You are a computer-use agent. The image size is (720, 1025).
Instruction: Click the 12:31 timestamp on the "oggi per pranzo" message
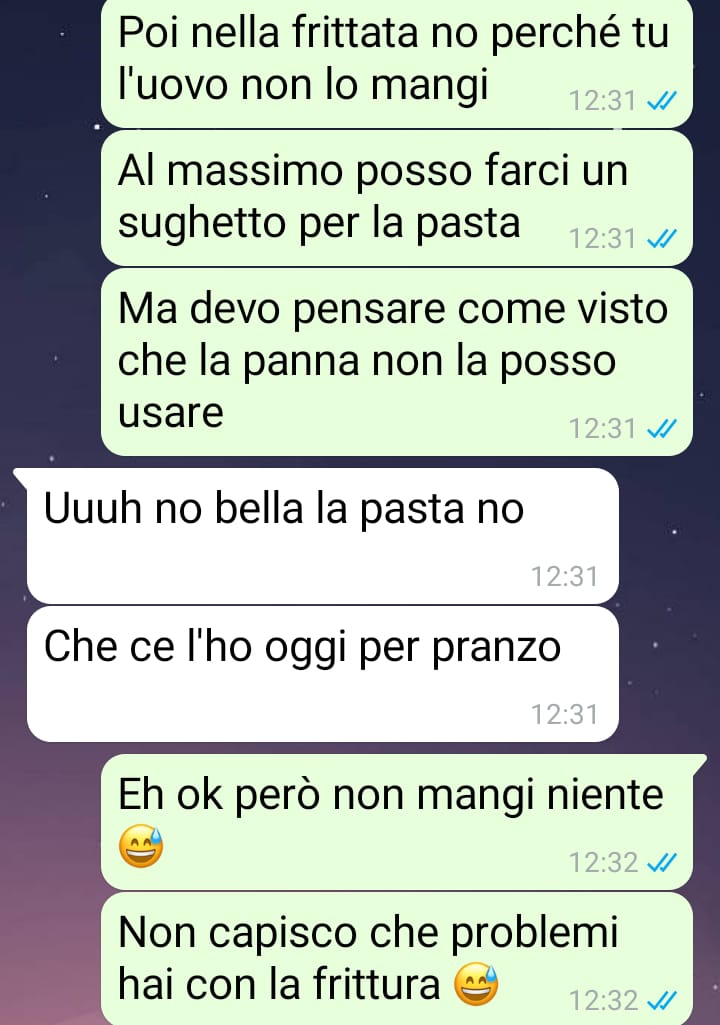click(x=564, y=715)
